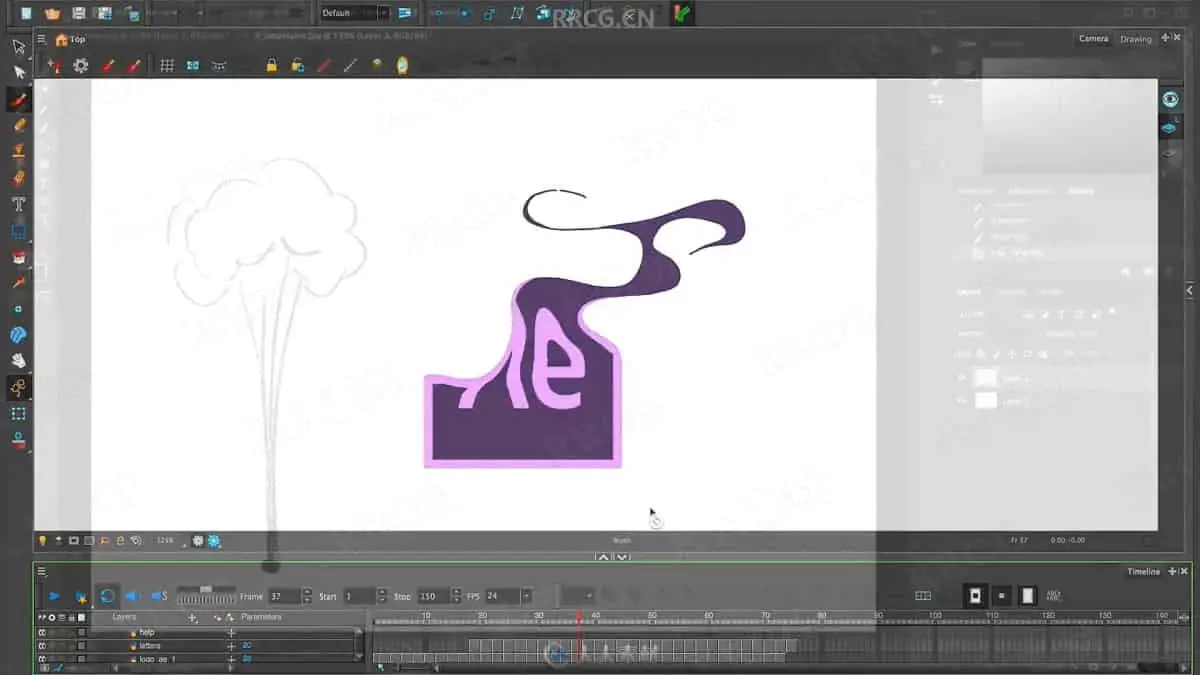This screenshot has height=675, width=1200.
Task: Toggle the light table bulb icon
Action: [43, 540]
